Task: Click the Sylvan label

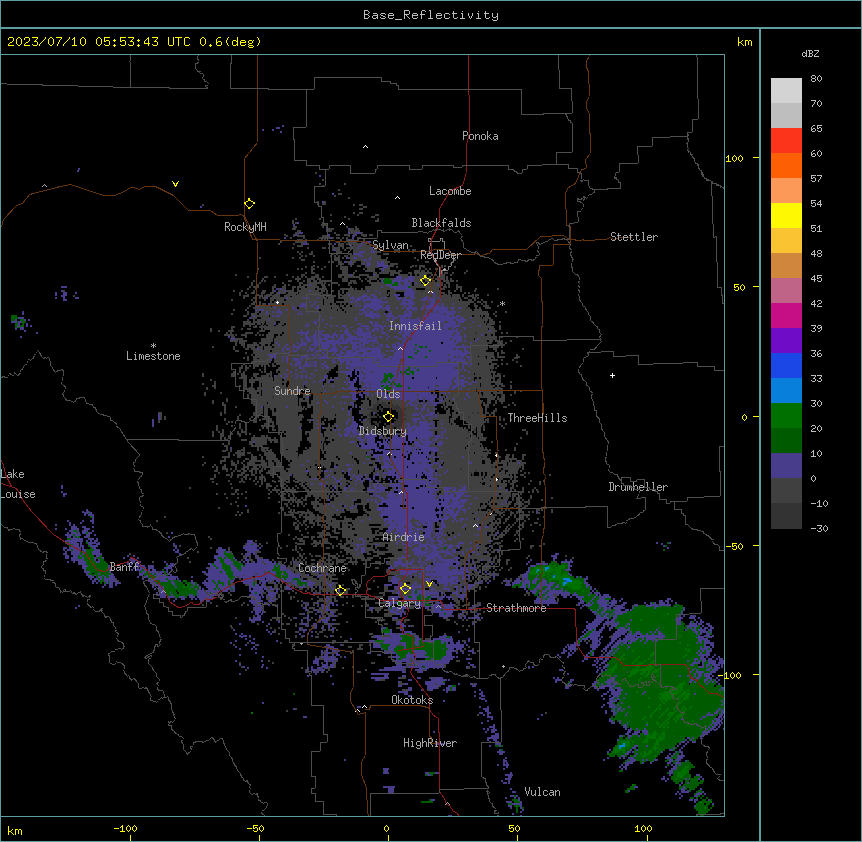Action: [x=390, y=245]
